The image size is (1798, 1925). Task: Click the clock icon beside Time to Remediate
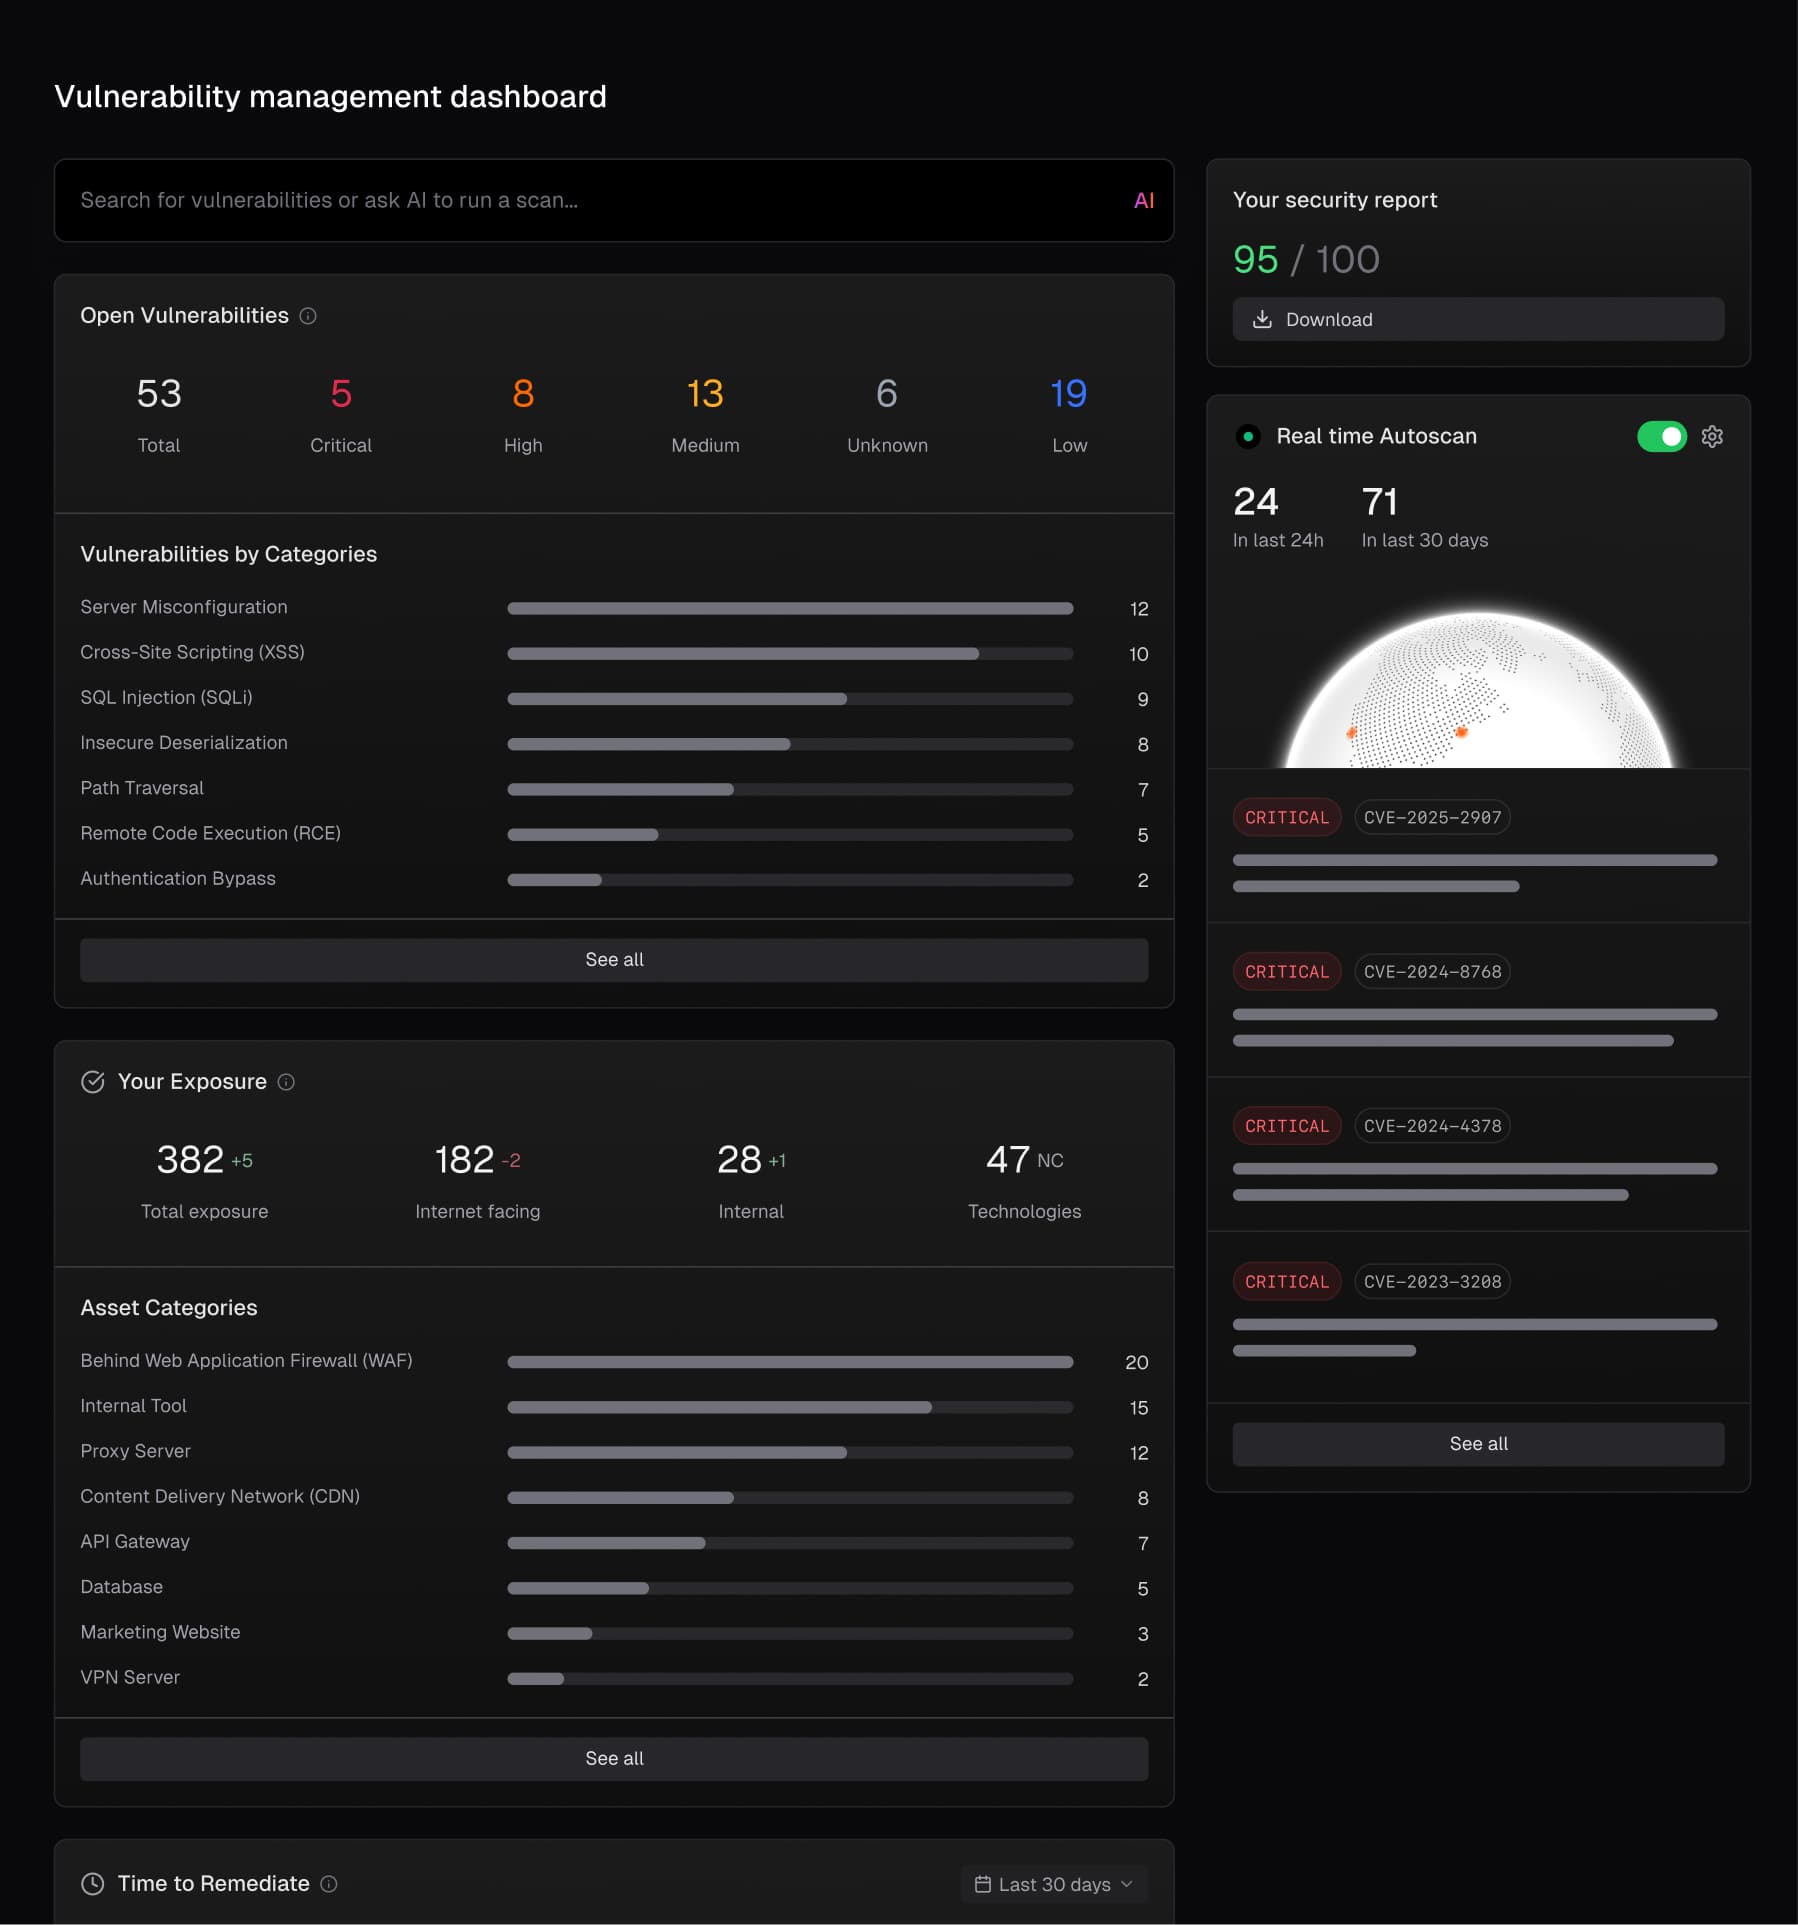93,1884
